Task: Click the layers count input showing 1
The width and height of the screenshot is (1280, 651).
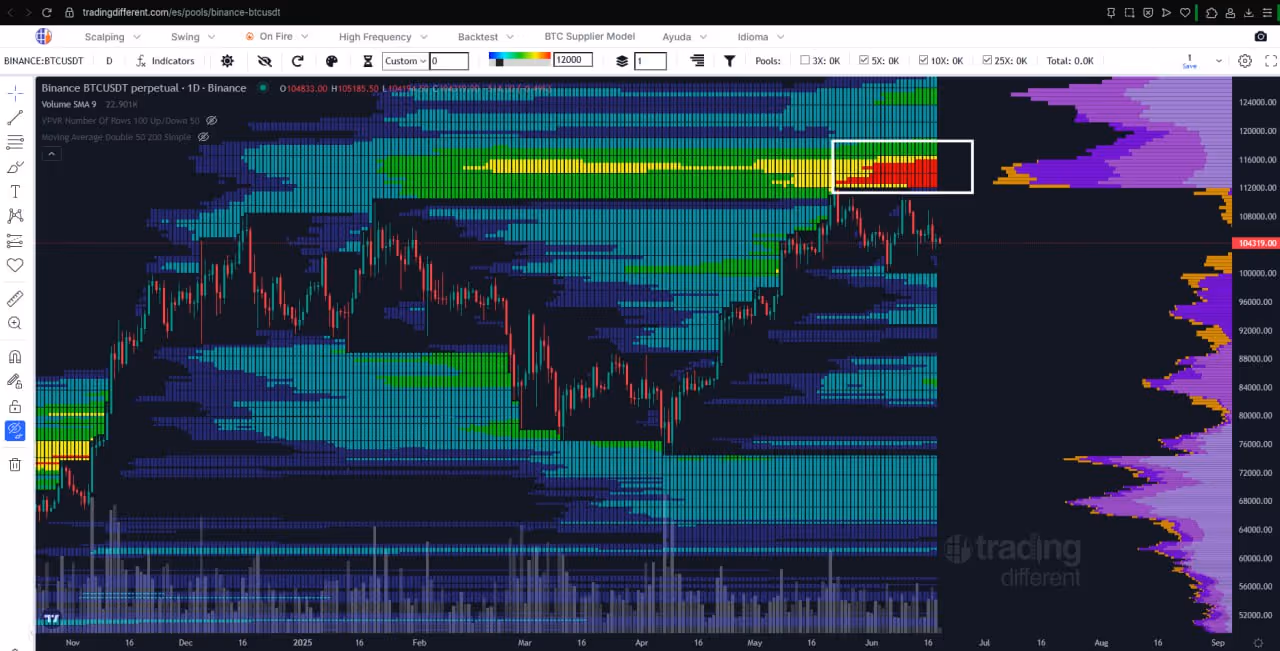Action: point(650,61)
